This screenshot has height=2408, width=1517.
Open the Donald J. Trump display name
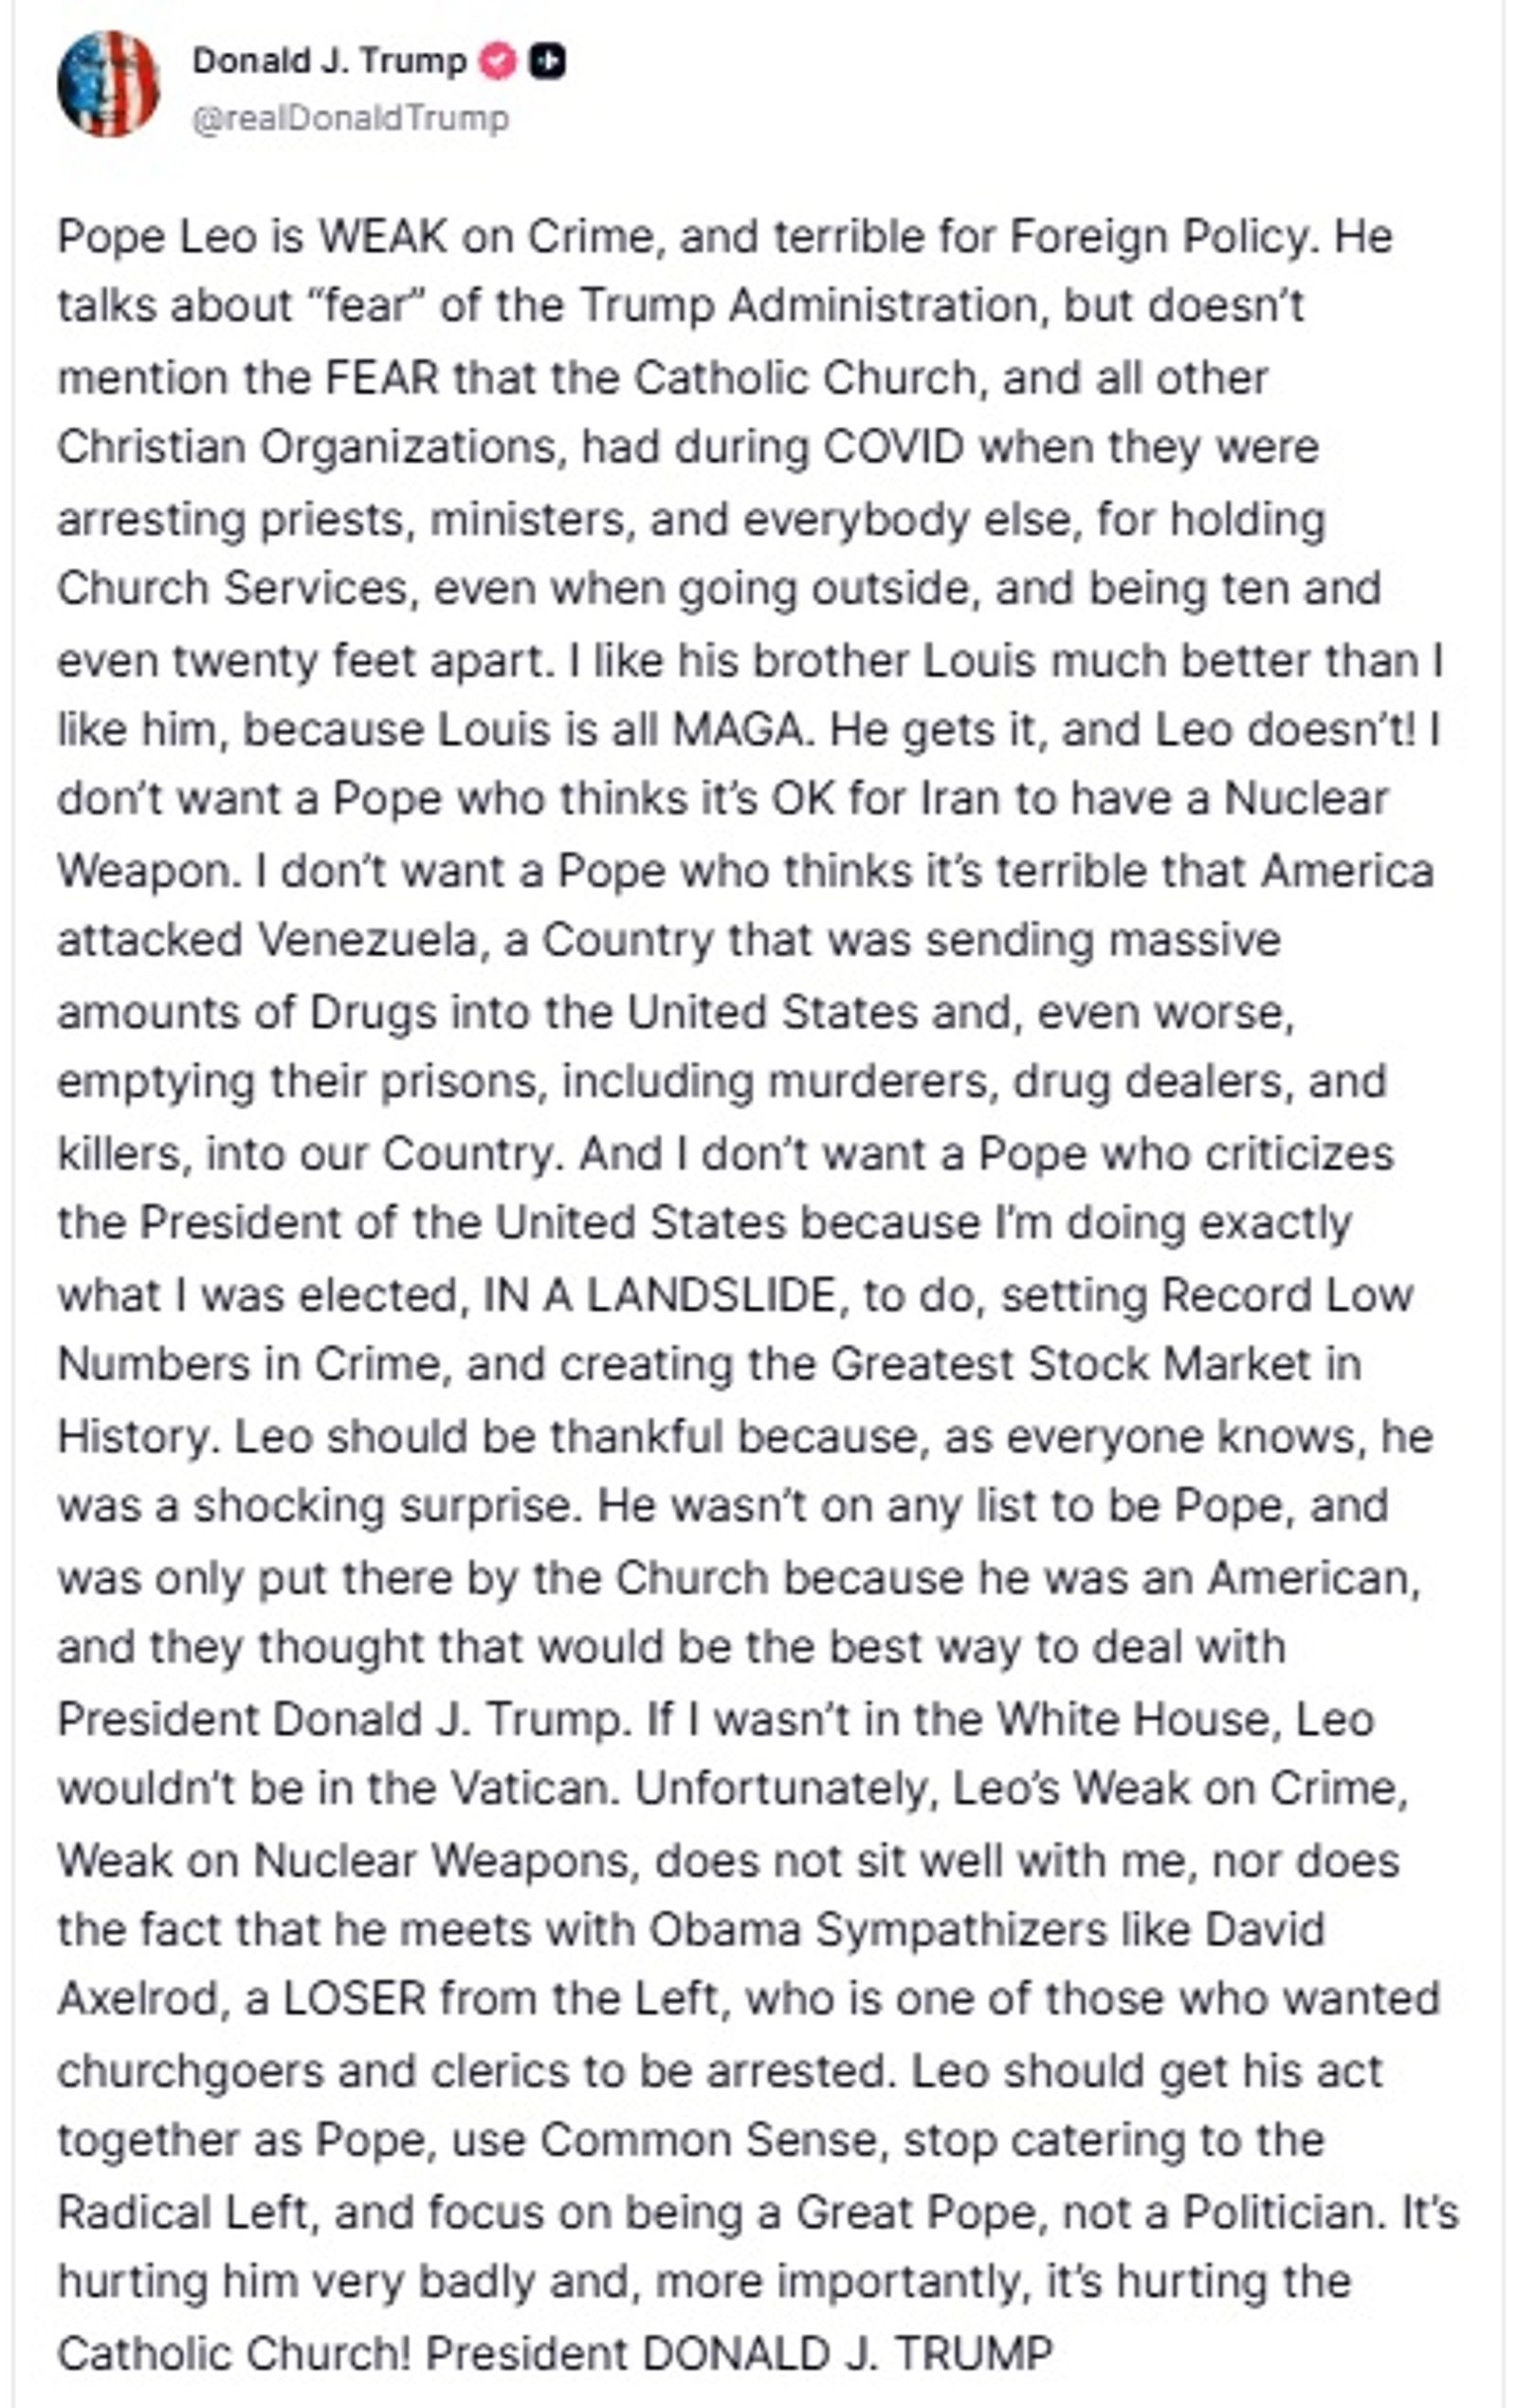point(329,62)
